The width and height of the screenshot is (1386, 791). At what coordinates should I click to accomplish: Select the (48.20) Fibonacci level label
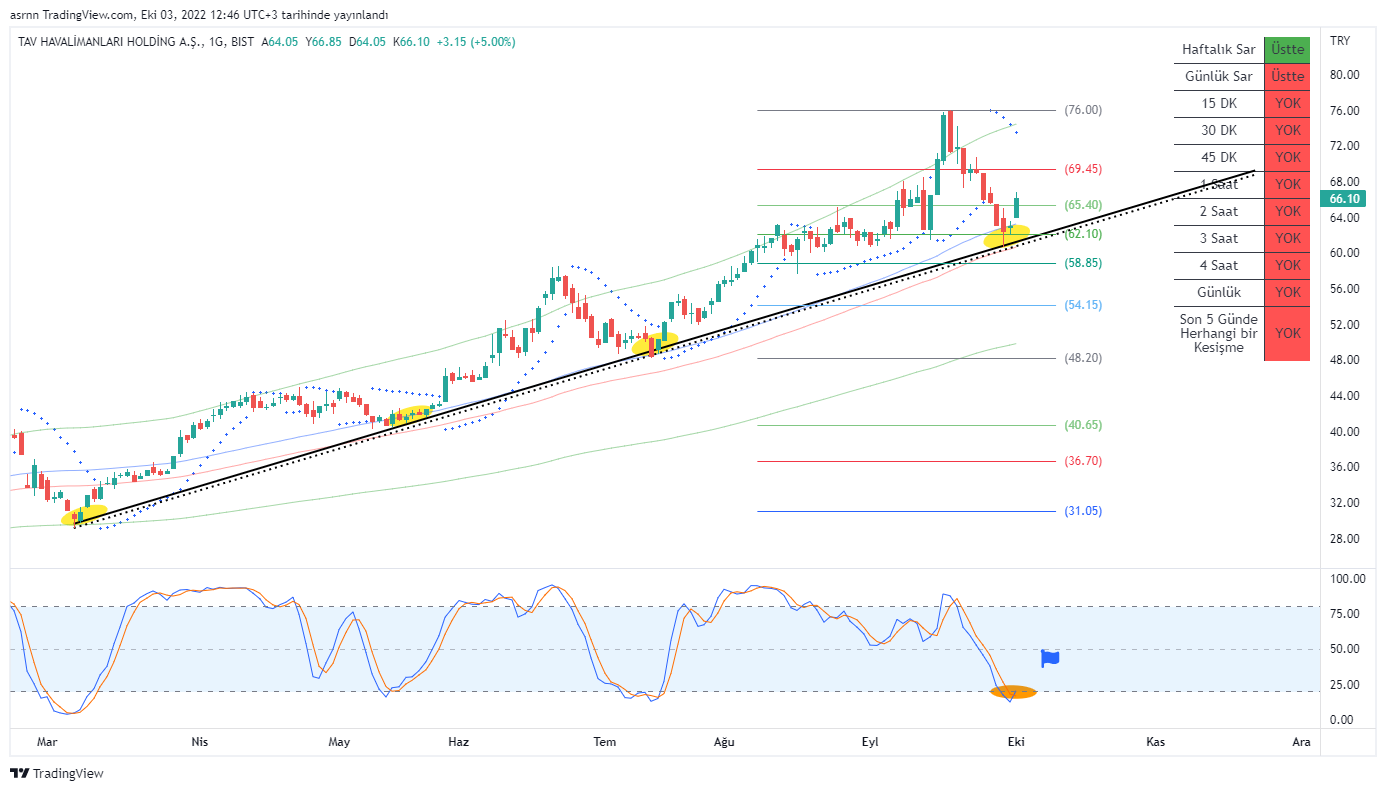(x=1083, y=358)
